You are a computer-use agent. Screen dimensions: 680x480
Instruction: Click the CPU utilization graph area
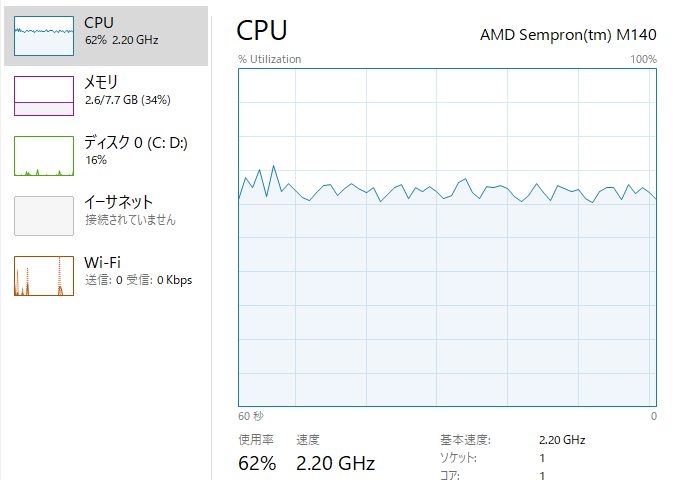coord(447,237)
